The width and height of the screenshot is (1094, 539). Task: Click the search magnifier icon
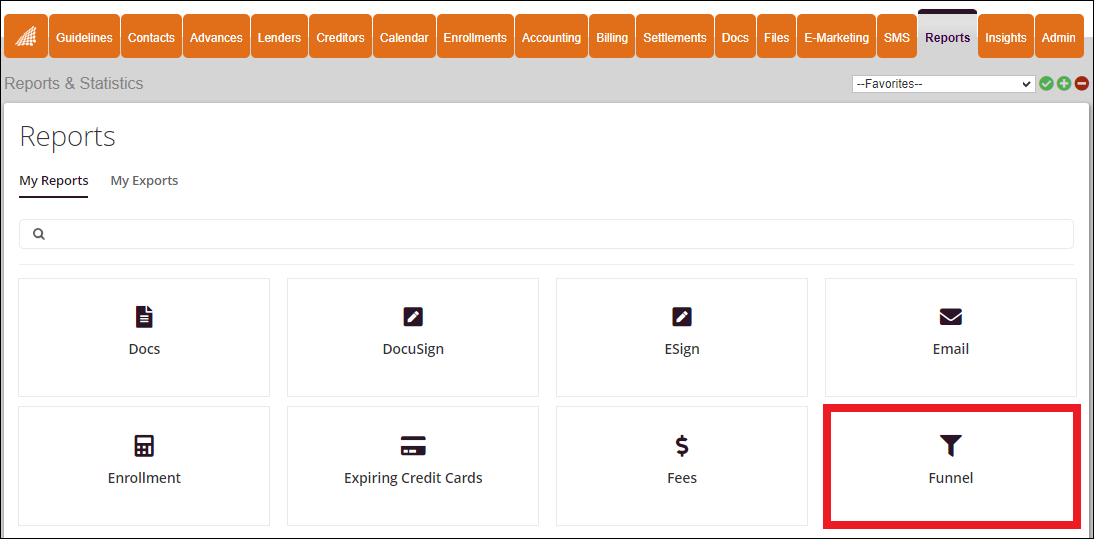coord(39,234)
